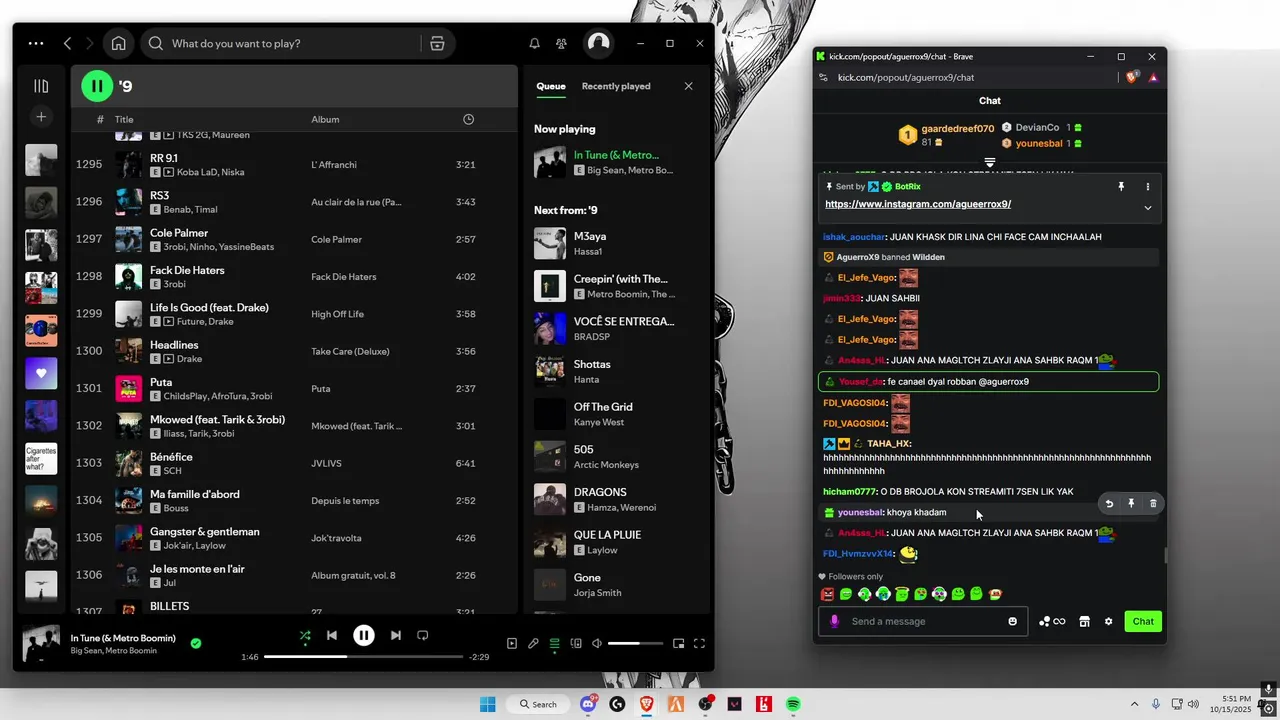Screen dimensions: 1280x720
Task: Open Kick chat settings gear
Action: (1108, 621)
